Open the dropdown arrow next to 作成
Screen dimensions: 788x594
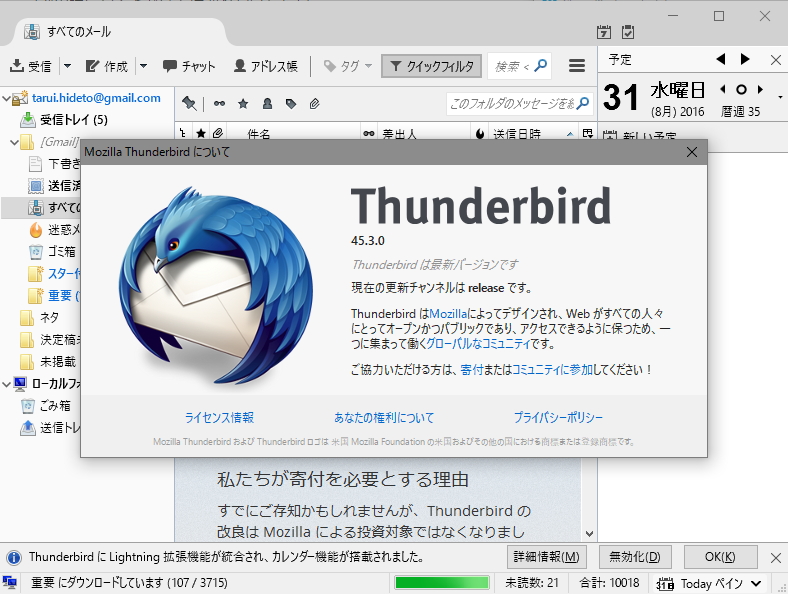(x=143, y=66)
